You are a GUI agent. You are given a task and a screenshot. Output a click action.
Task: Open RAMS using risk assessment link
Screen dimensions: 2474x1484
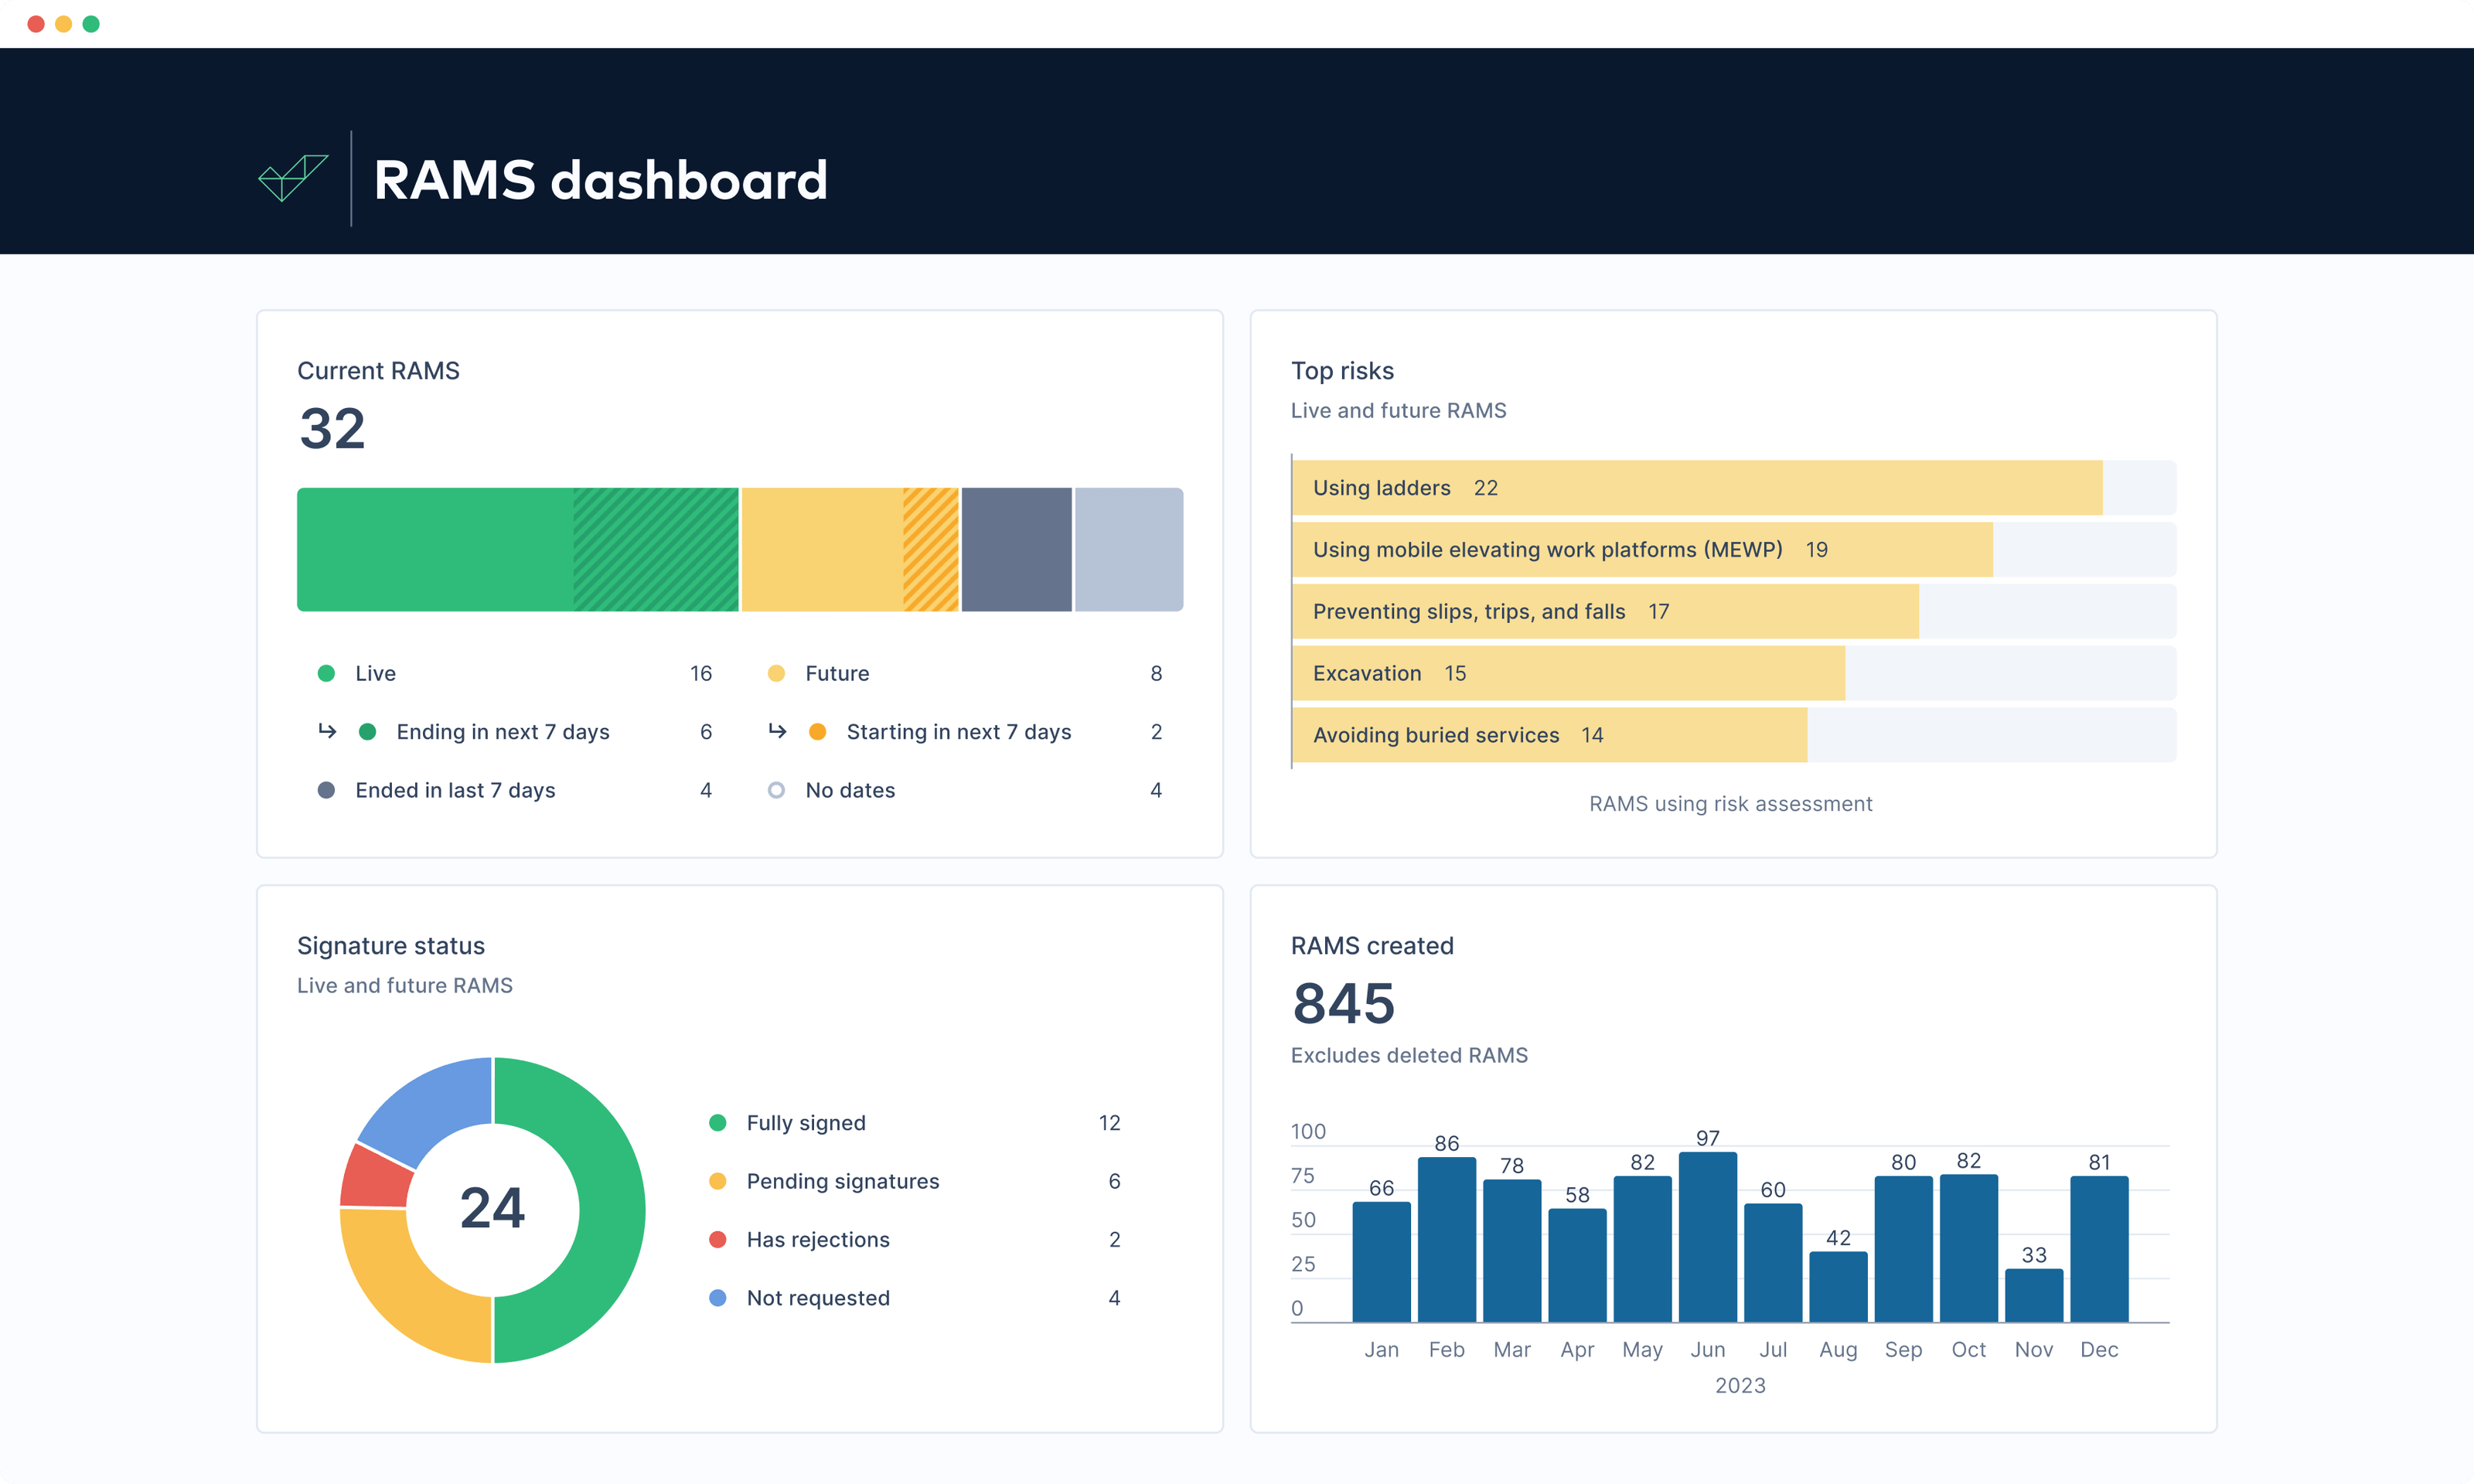pyautogui.click(x=1731, y=803)
